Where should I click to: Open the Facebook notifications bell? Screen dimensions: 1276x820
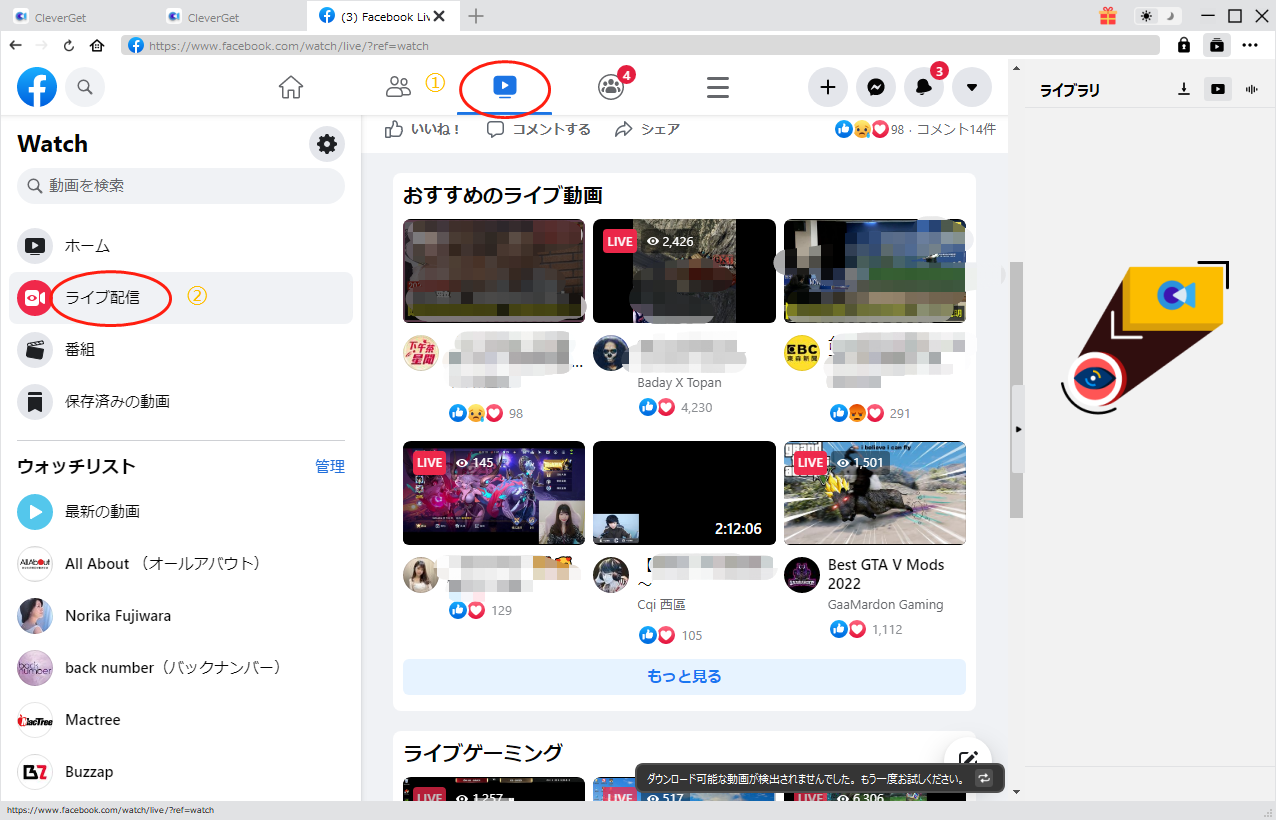[x=923, y=87]
